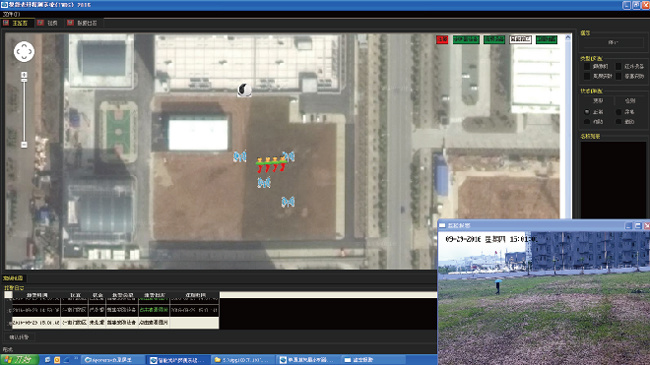Click the zoom-out minus button on map
The width and height of the screenshot is (650, 365).
point(24,145)
